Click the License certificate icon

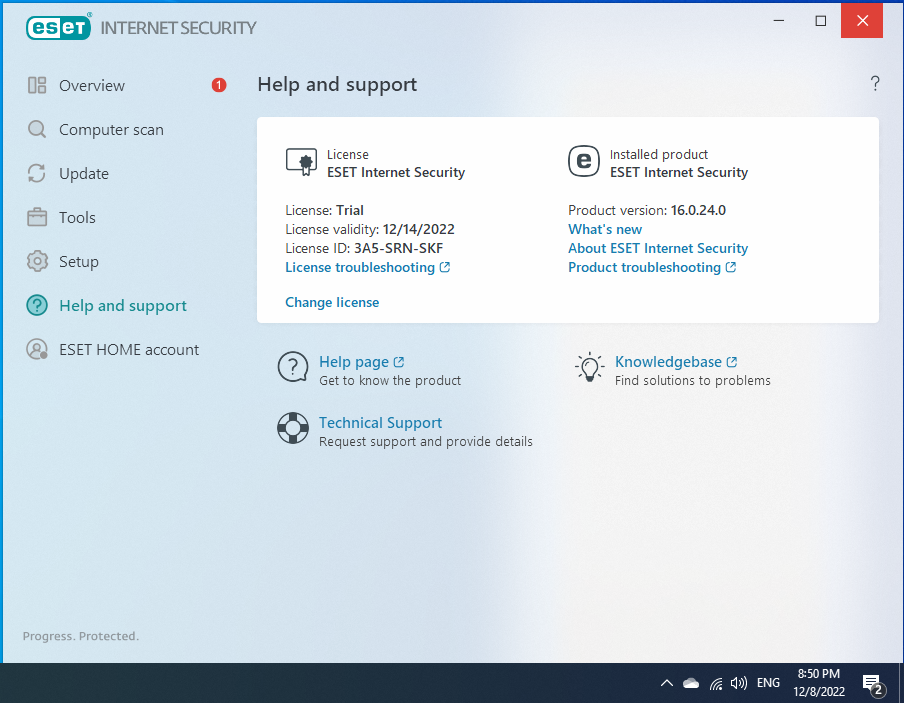pos(301,162)
